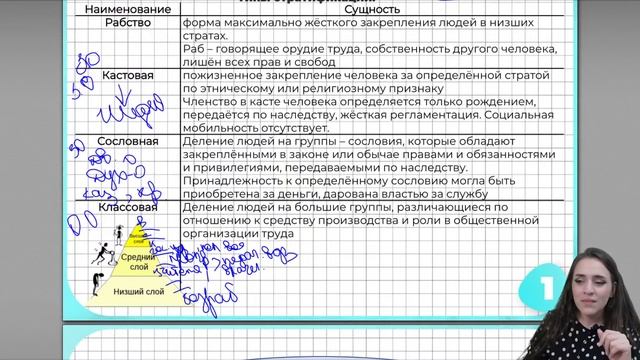This screenshot has width=640, height=360.
Task: Click line "отношению к средству производства"
Action: tap(361, 220)
